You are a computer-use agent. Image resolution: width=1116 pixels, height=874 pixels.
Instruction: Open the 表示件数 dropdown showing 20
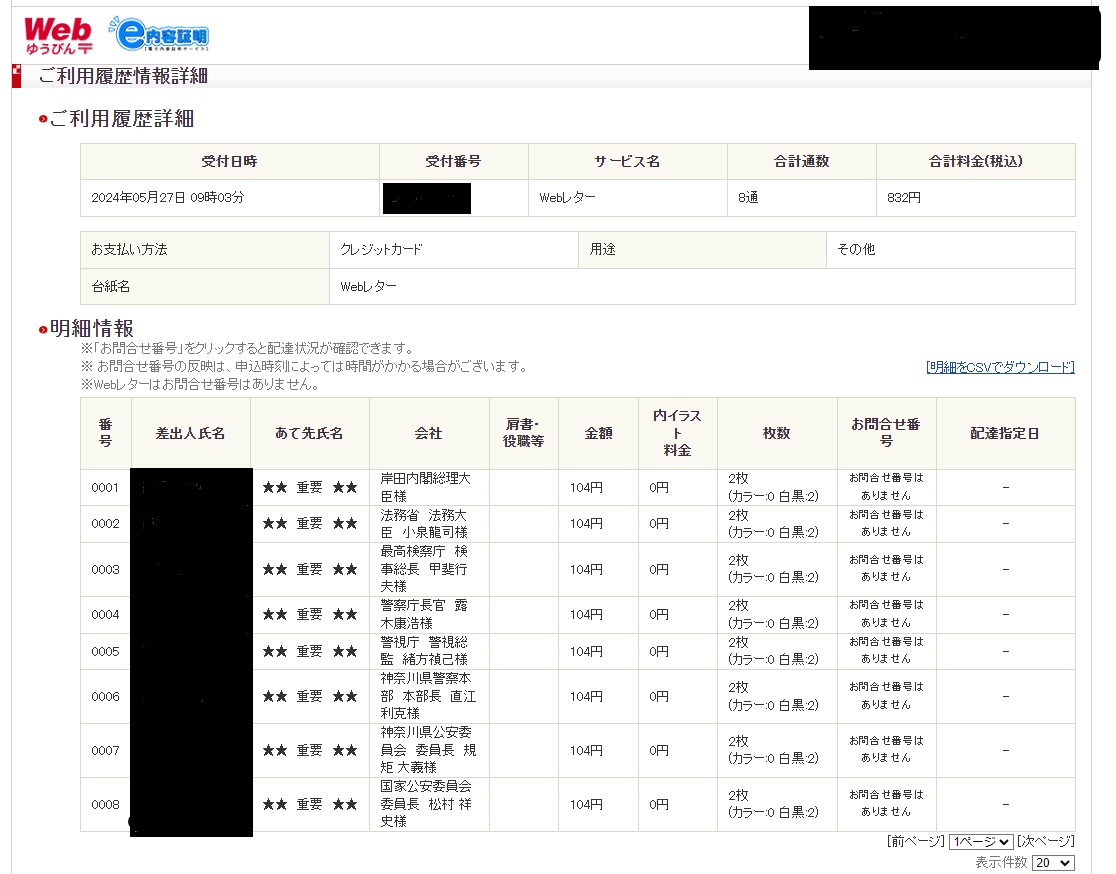point(1053,863)
